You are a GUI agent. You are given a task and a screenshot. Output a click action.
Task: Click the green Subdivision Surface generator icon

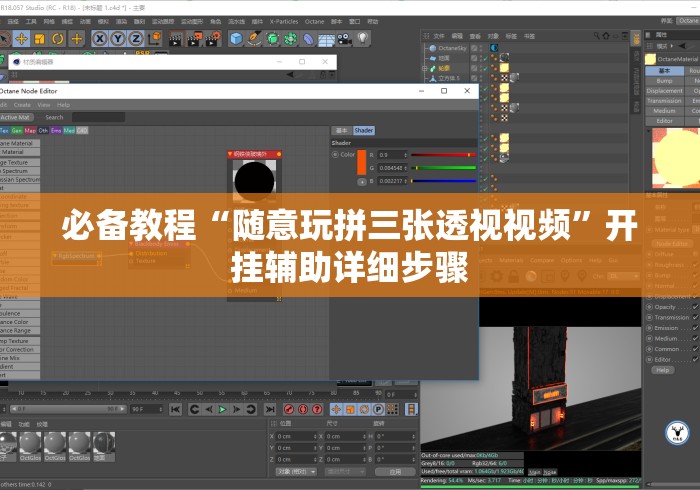pos(272,39)
